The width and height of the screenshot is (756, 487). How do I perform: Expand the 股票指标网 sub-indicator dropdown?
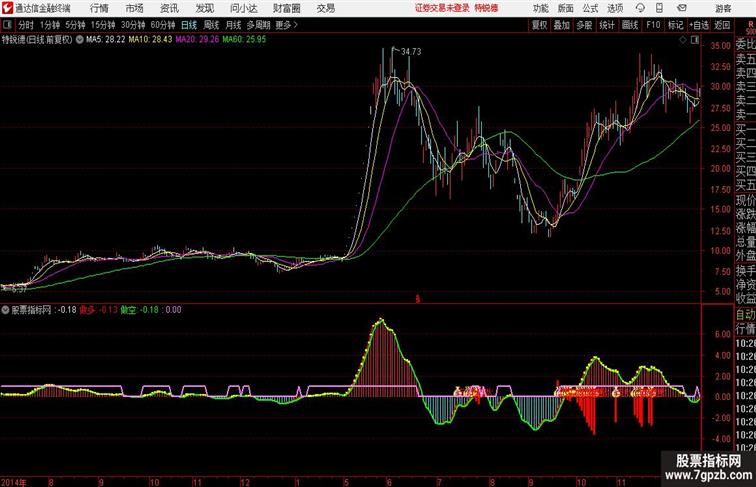click(5, 310)
